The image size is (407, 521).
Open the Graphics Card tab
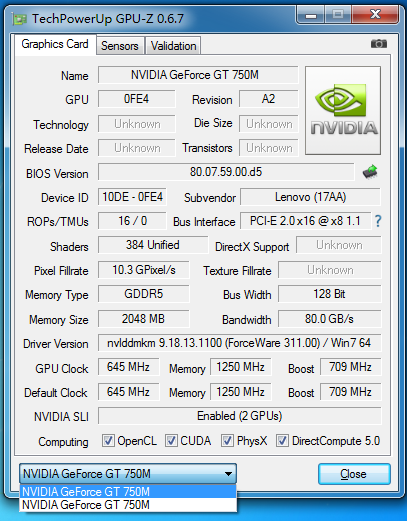pos(55,44)
